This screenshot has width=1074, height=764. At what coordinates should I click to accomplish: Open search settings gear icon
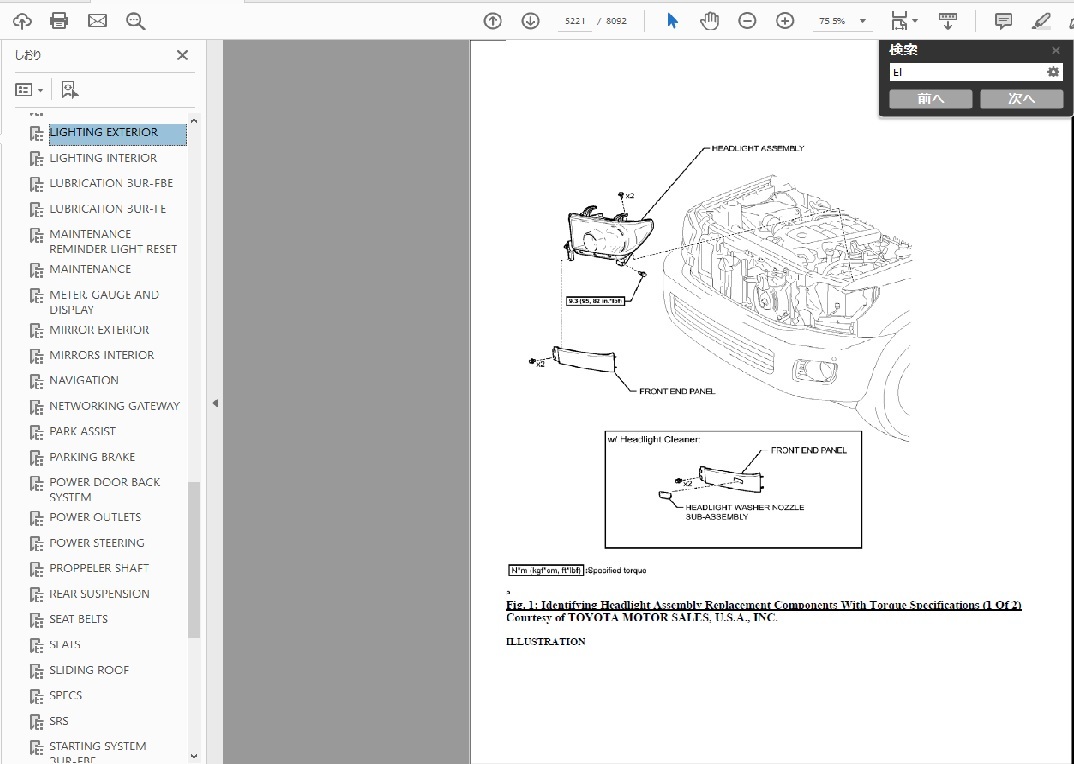1053,72
